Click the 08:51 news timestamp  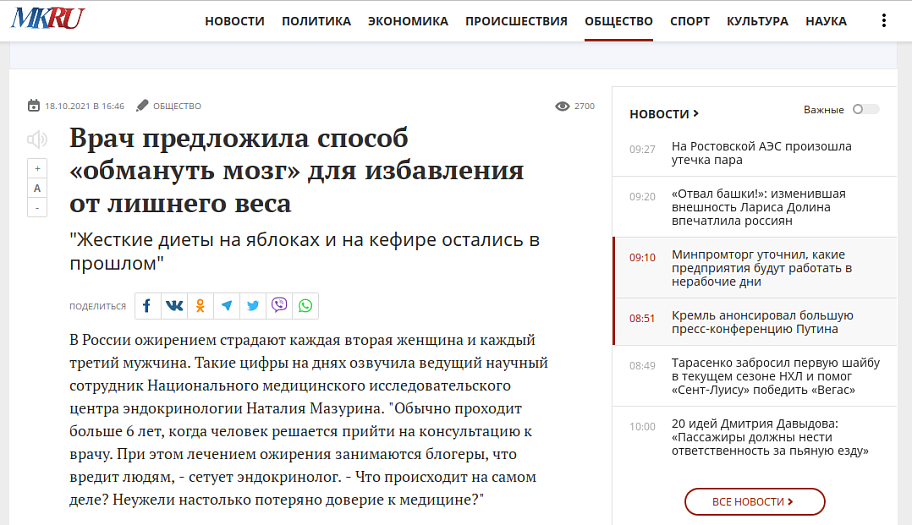[642, 319]
